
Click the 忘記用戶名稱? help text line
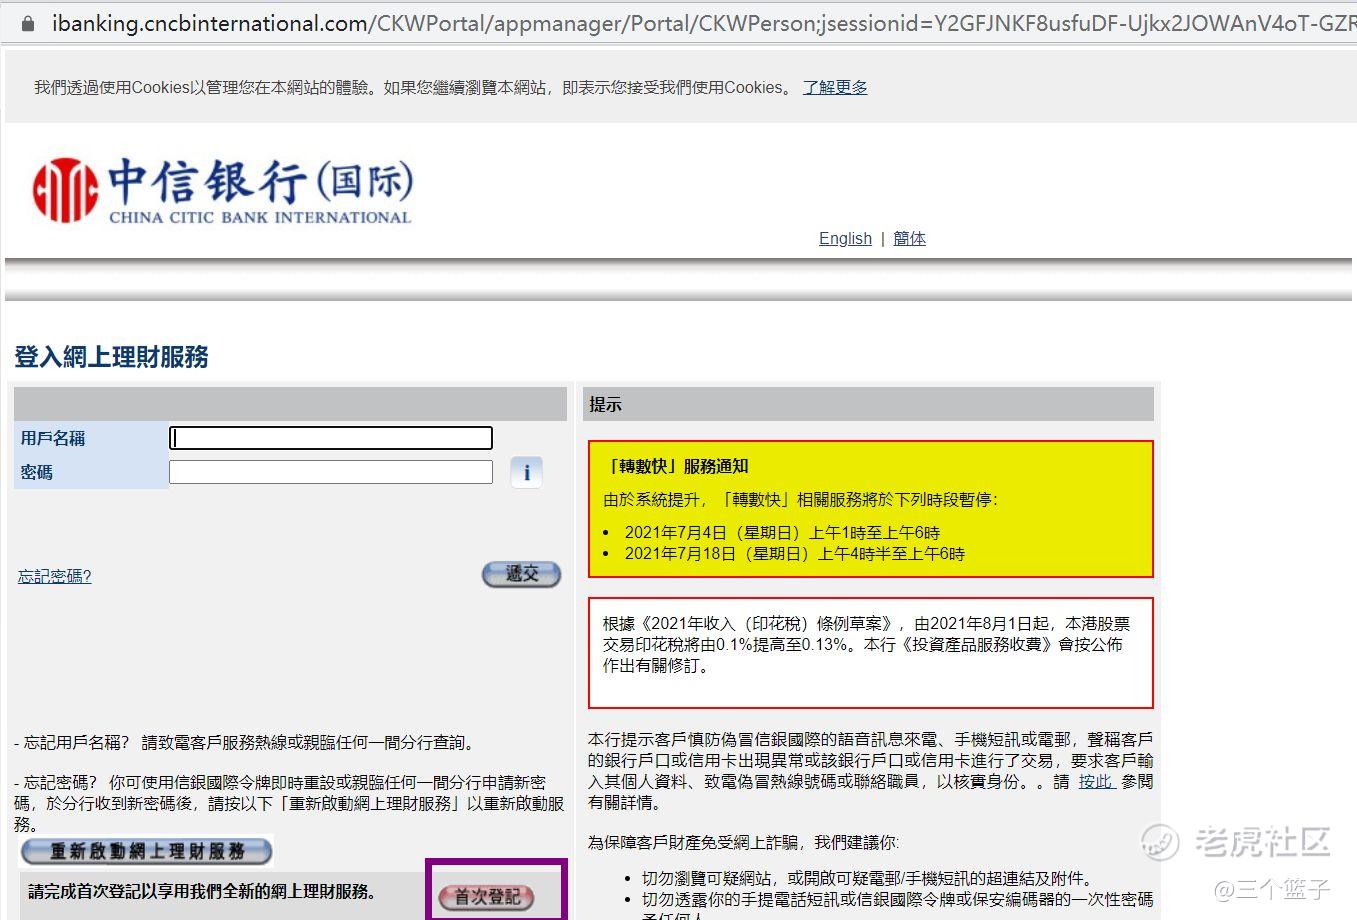pos(246,742)
